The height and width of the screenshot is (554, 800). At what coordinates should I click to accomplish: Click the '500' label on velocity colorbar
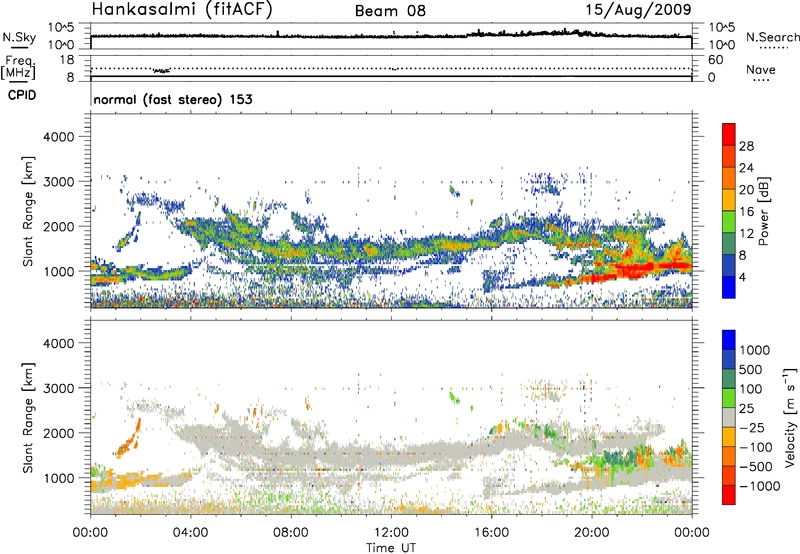point(750,369)
